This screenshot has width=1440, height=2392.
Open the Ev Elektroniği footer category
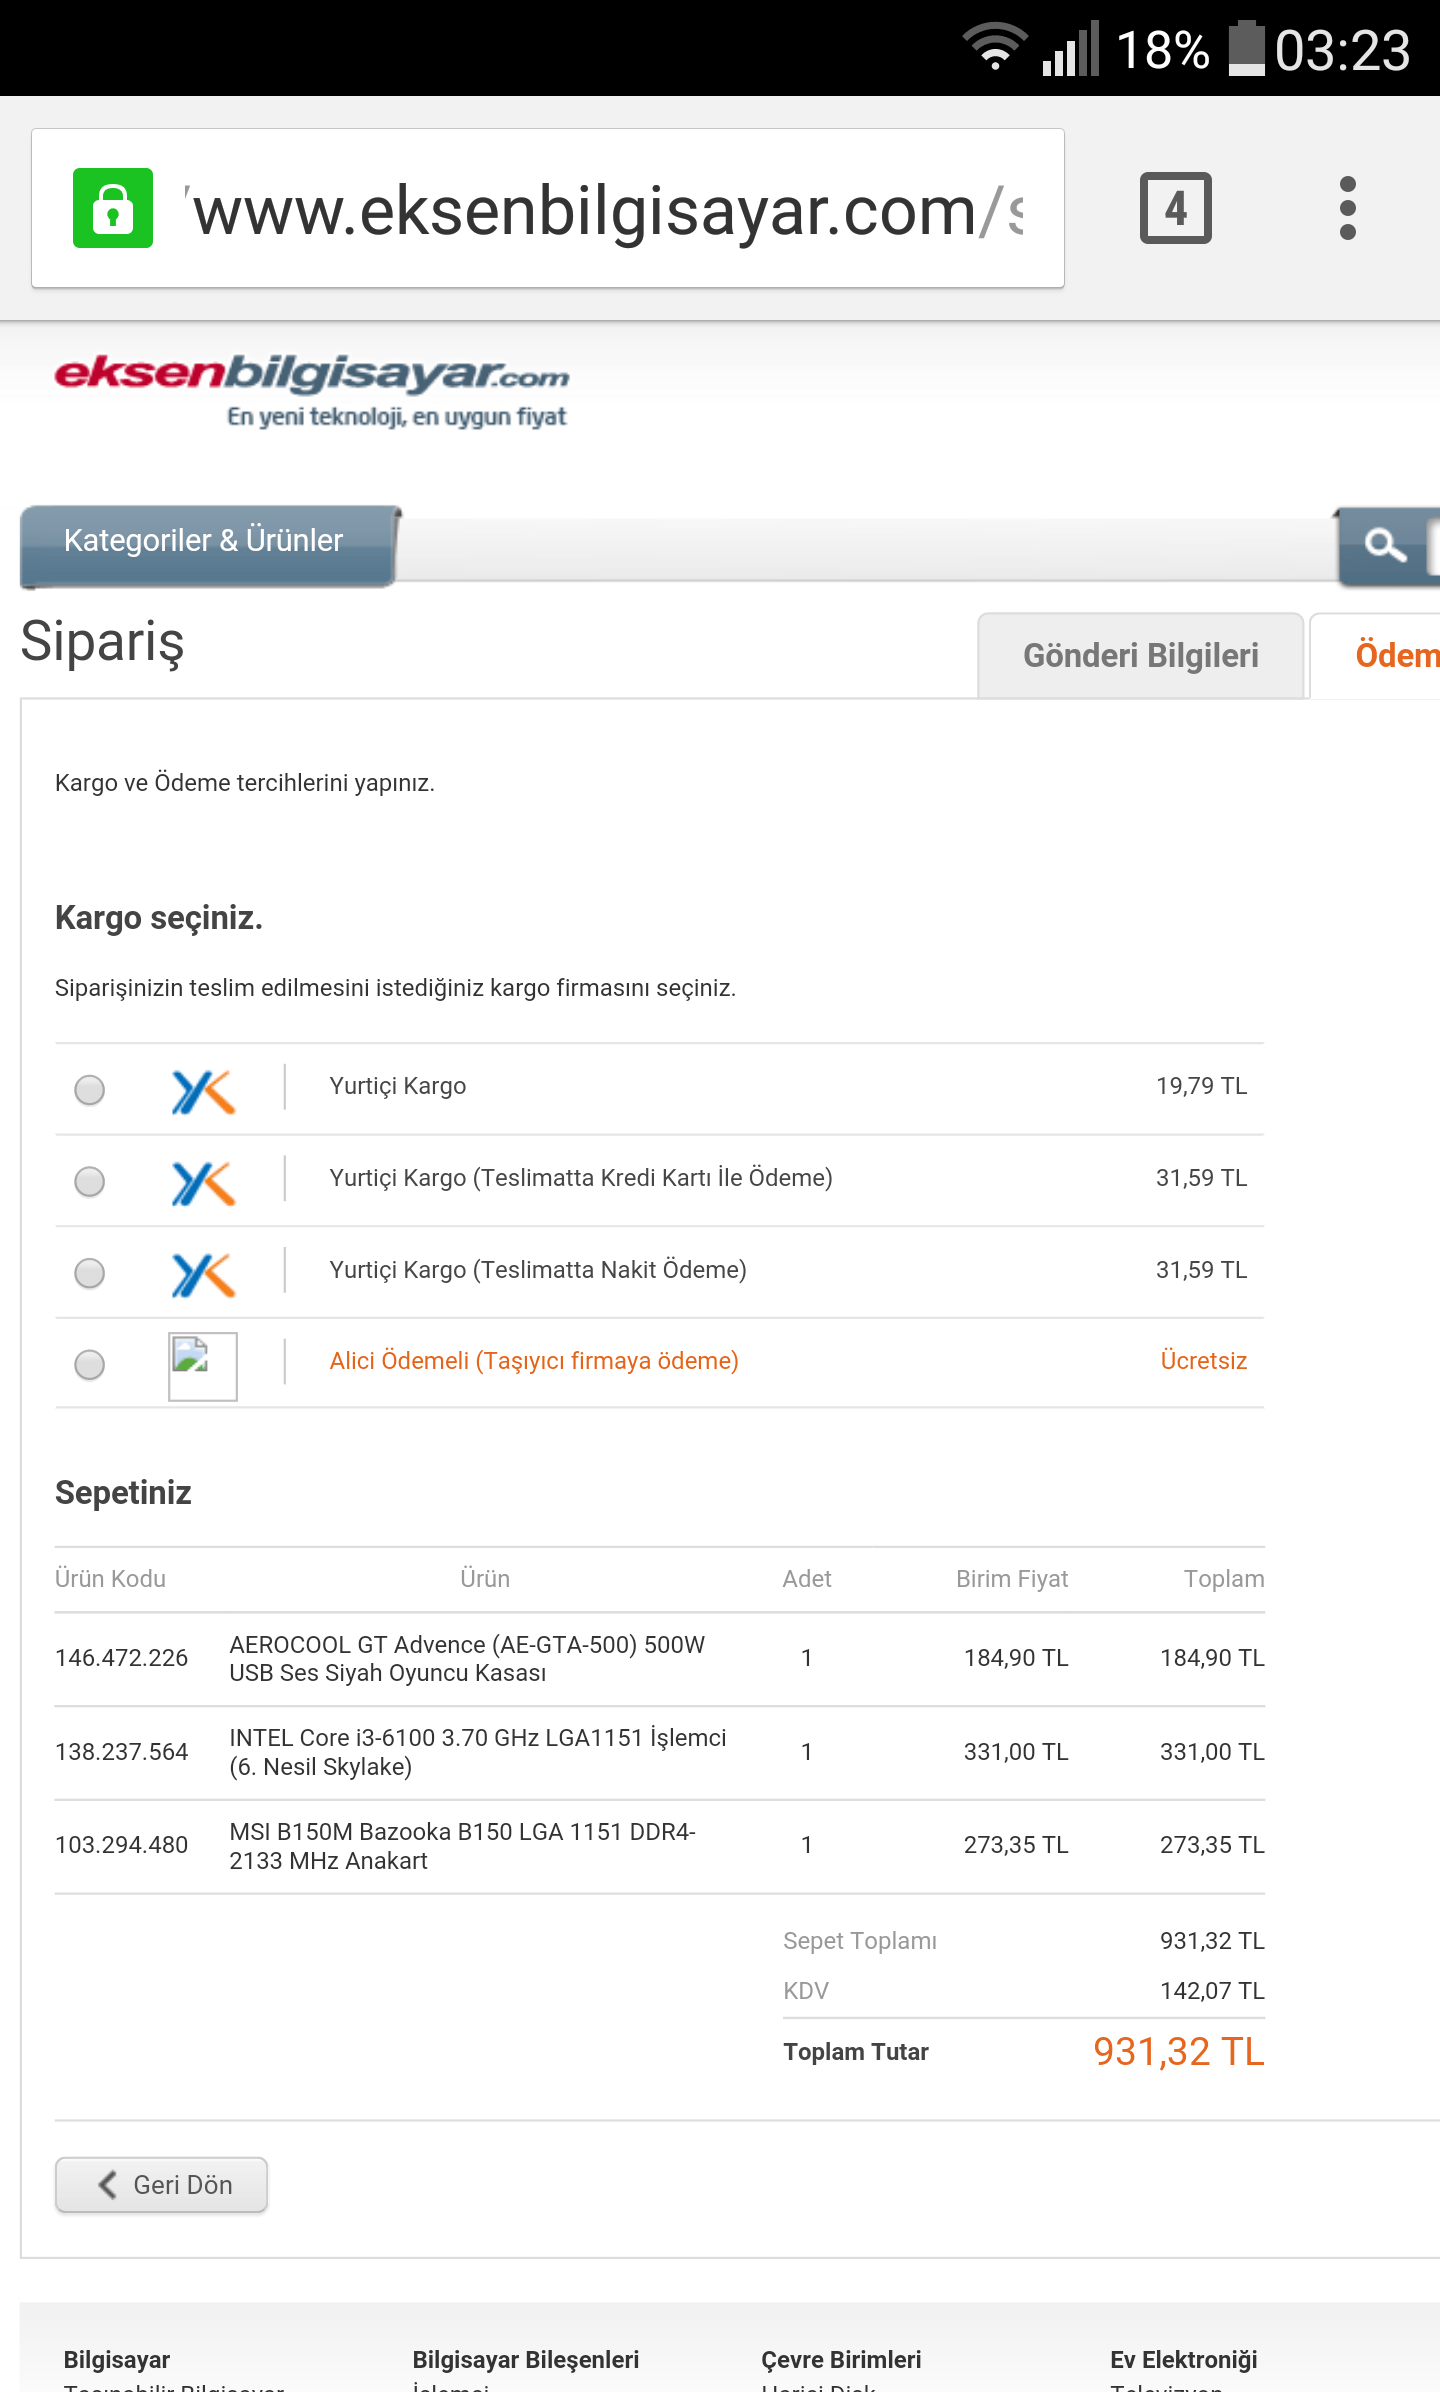(x=1183, y=2360)
